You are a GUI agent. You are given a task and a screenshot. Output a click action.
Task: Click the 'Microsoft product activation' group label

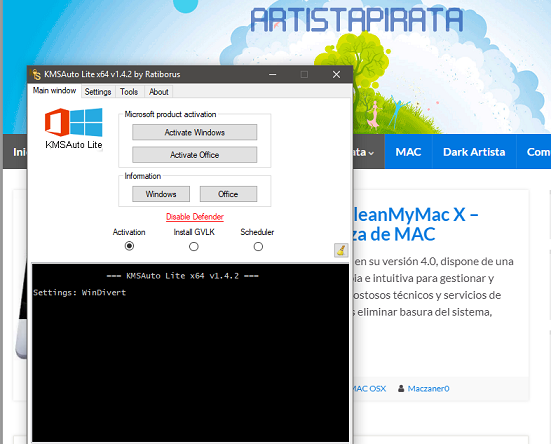coord(170,114)
